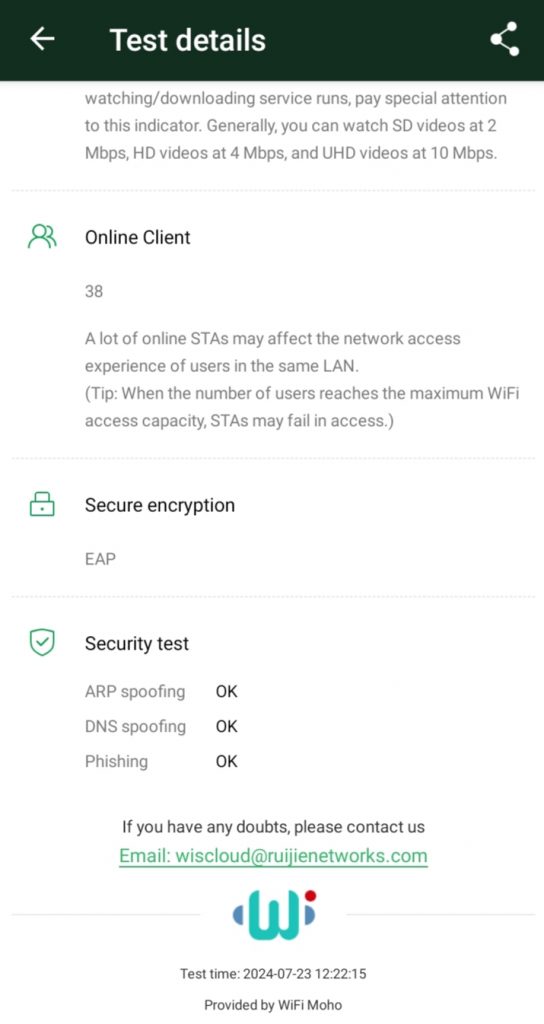
Task: Tap the contact us doubts message
Action: click(x=273, y=827)
